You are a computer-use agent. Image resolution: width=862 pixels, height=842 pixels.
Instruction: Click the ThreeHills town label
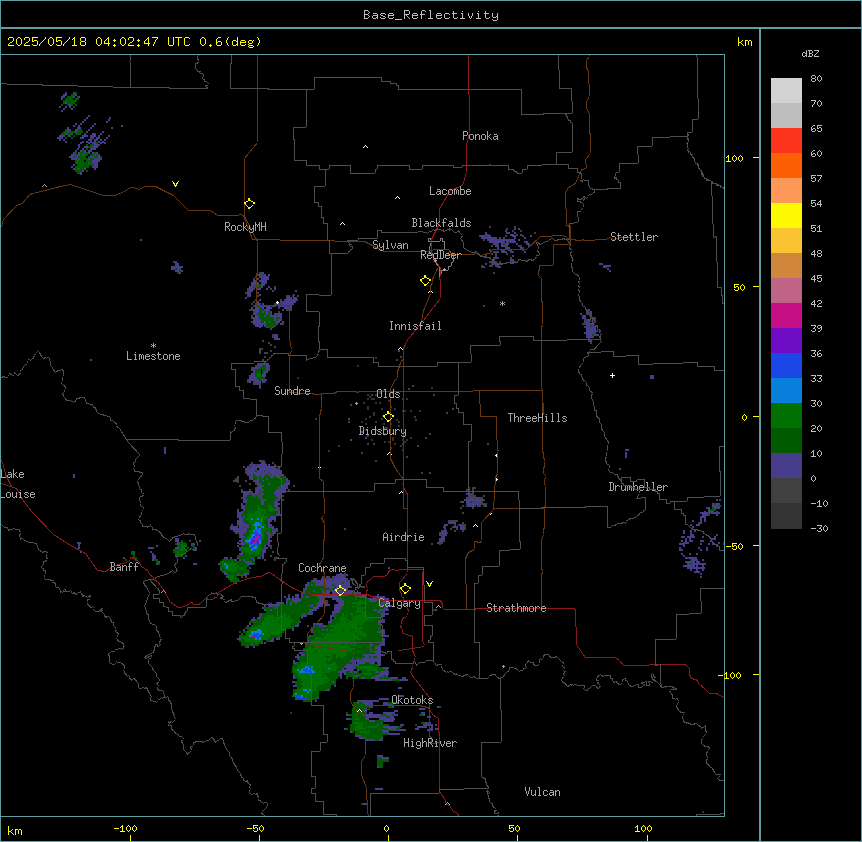[x=537, y=418]
